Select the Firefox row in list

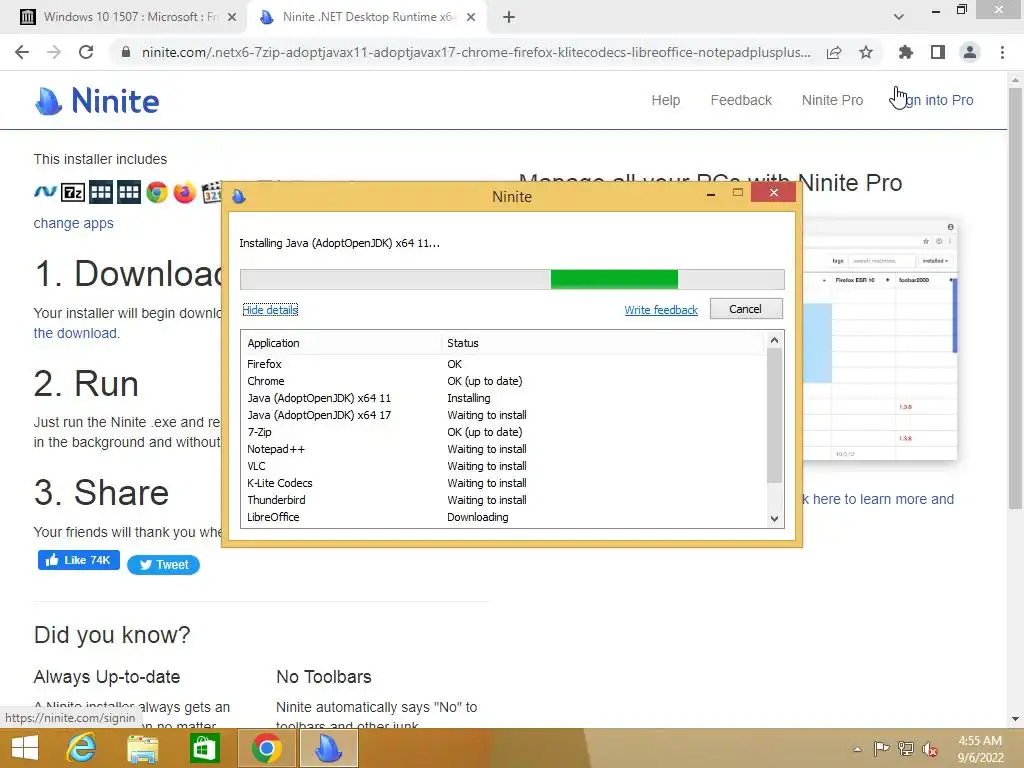pos(504,364)
